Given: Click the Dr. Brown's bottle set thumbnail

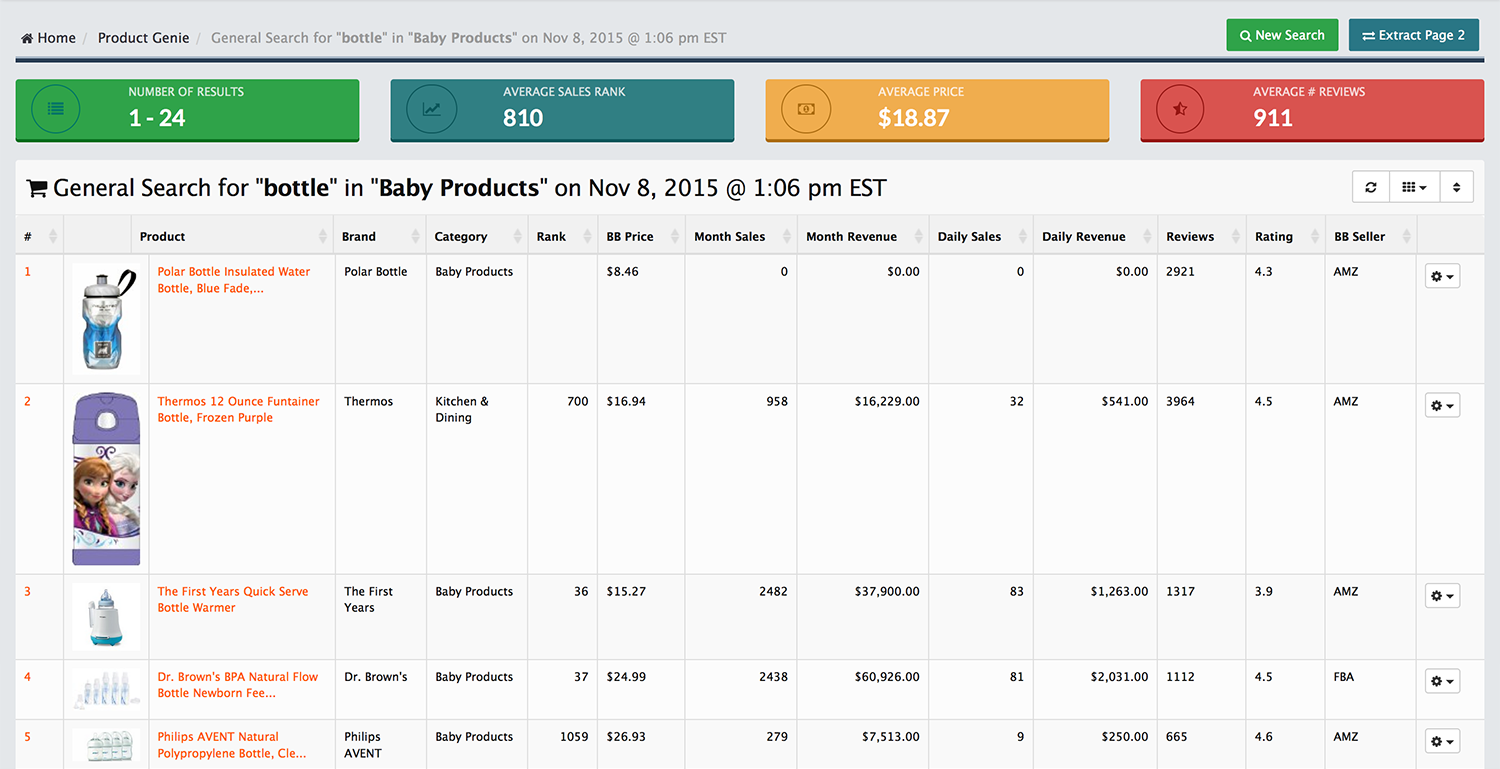Looking at the screenshot, I should 106,690.
